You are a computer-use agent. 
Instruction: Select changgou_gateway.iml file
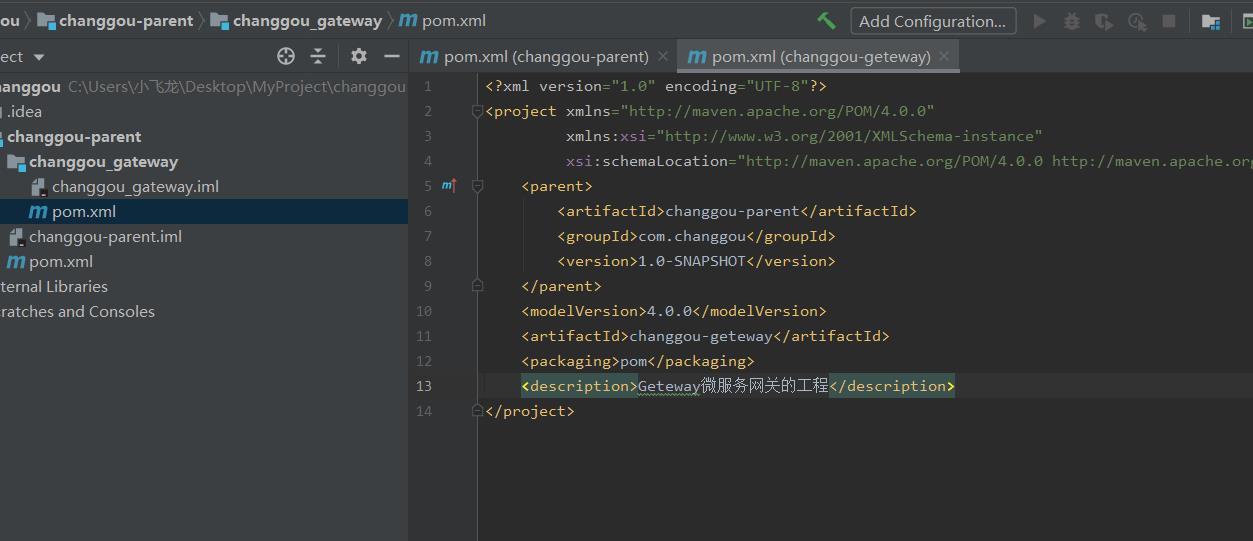tap(125, 186)
